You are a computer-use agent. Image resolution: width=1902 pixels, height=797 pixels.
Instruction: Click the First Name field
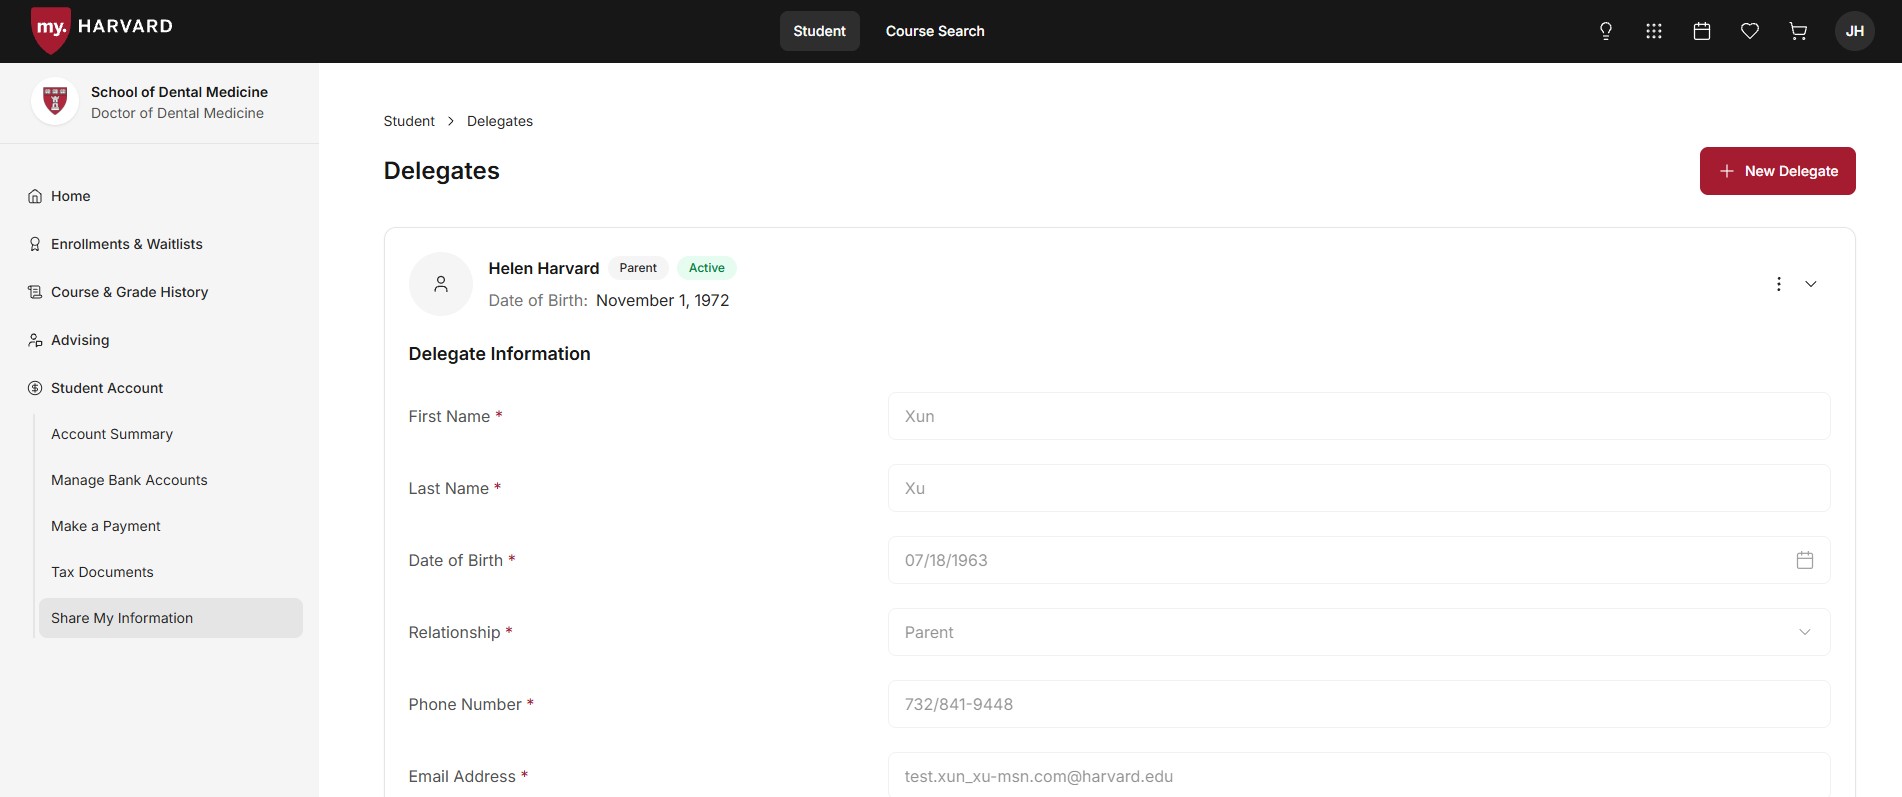click(x=1359, y=416)
